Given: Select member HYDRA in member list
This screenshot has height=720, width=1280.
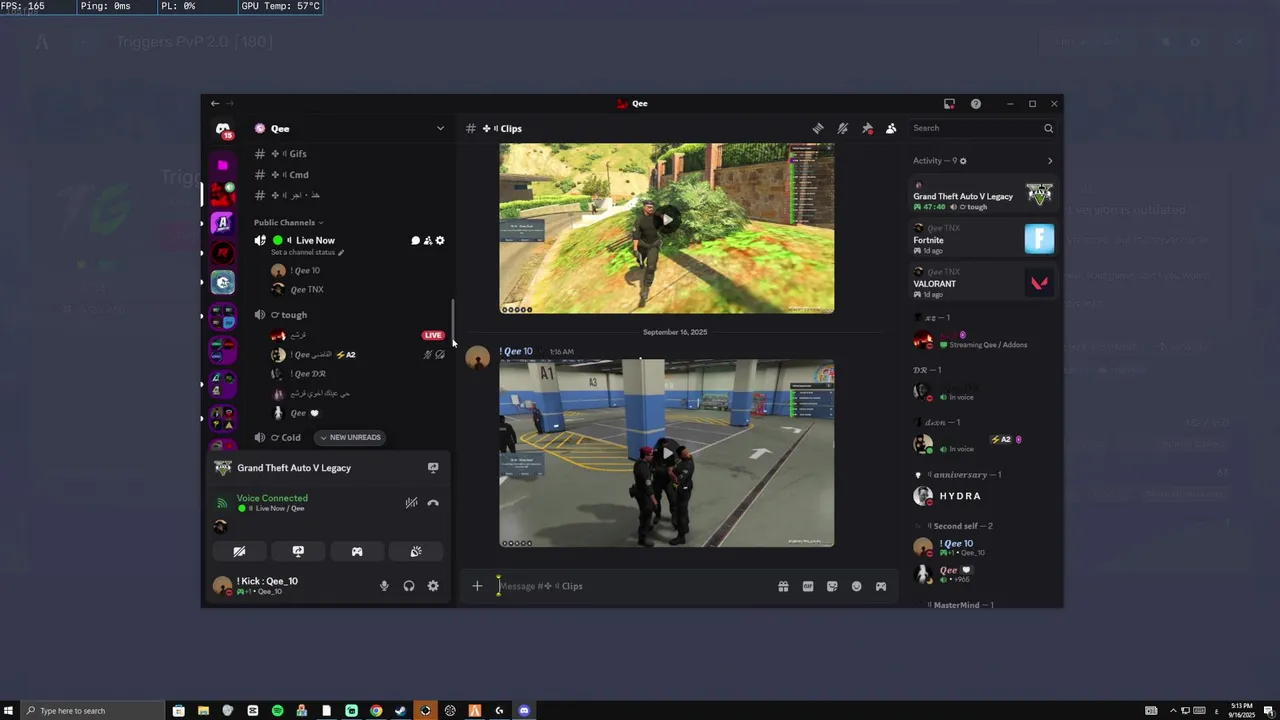Looking at the screenshot, I should (983, 496).
